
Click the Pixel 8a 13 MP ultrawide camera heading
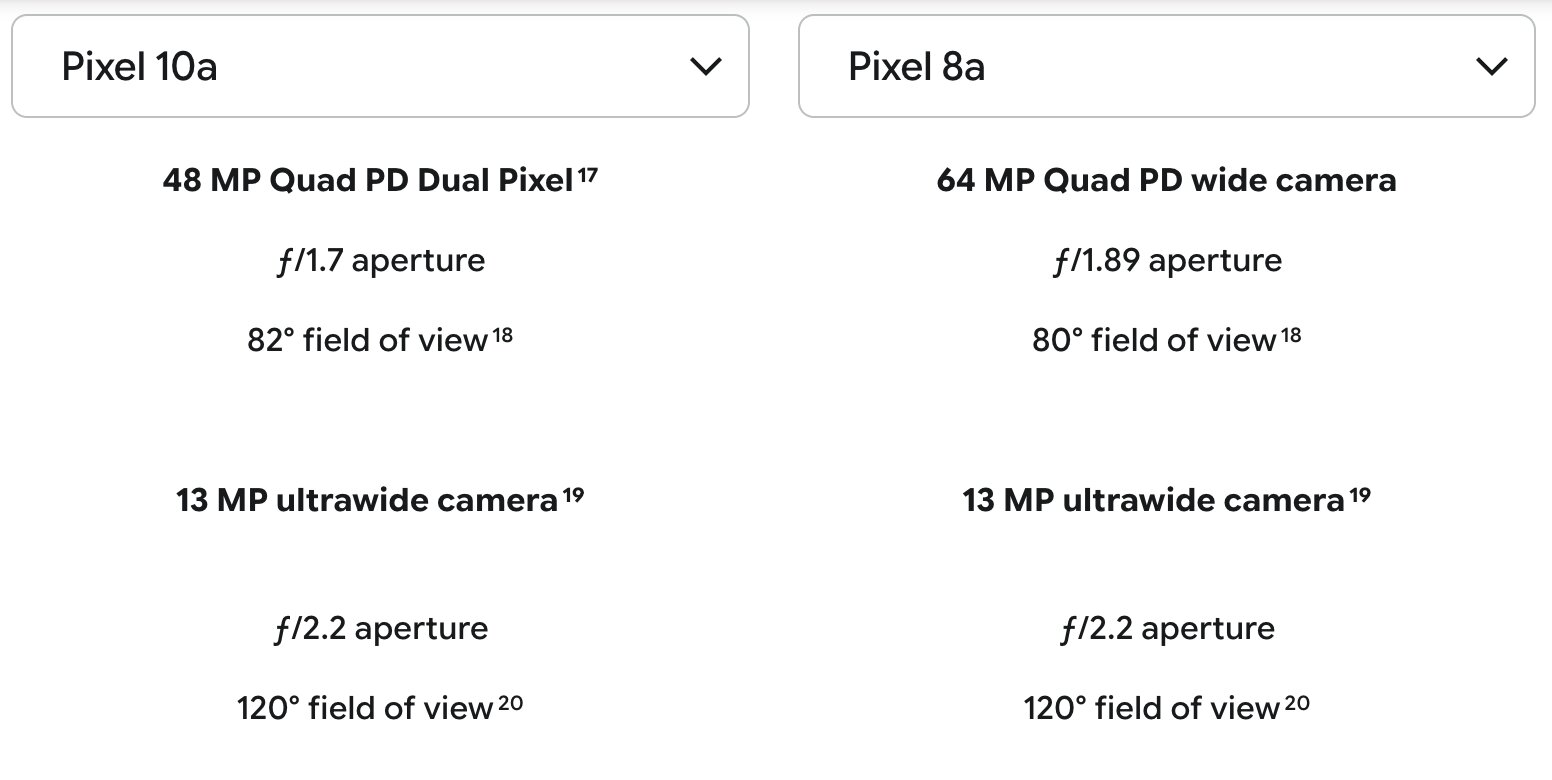point(1153,500)
